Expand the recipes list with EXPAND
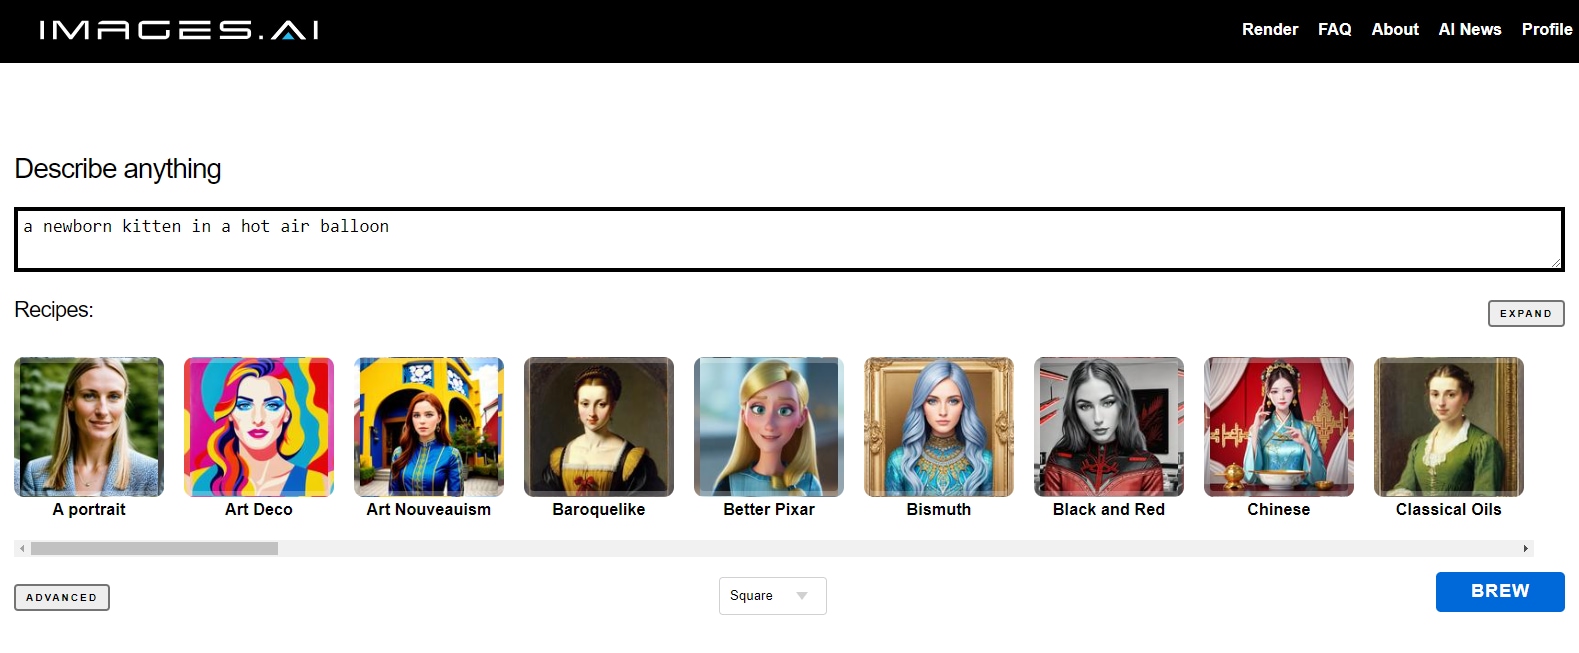 click(x=1526, y=313)
